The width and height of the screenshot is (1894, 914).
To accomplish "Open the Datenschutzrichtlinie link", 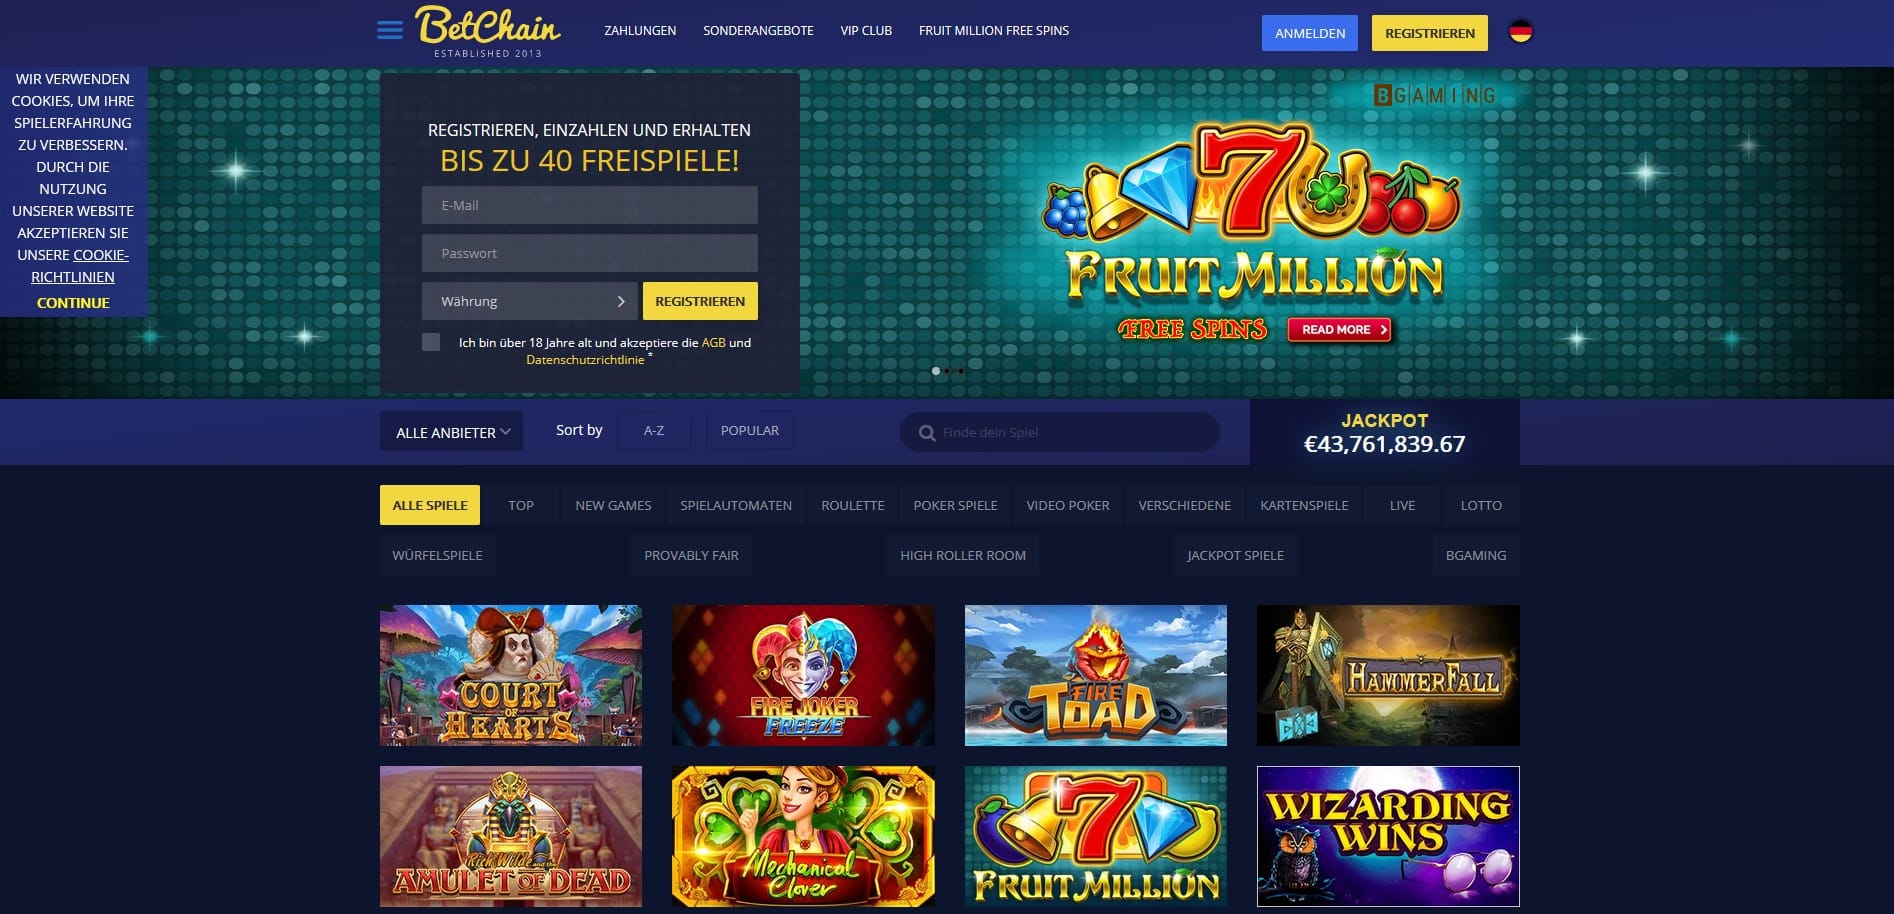I will coord(585,360).
